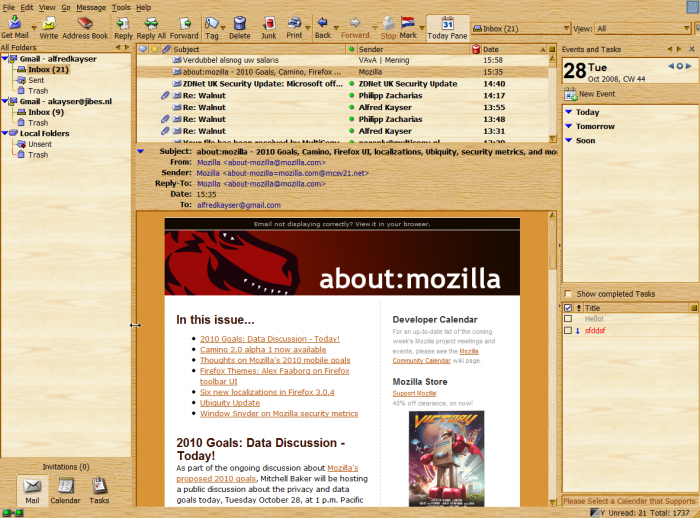This screenshot has width=700, height=518.
Task: Open Camino 2.0 alpha 1 now available link
Action: pos(263,350)
